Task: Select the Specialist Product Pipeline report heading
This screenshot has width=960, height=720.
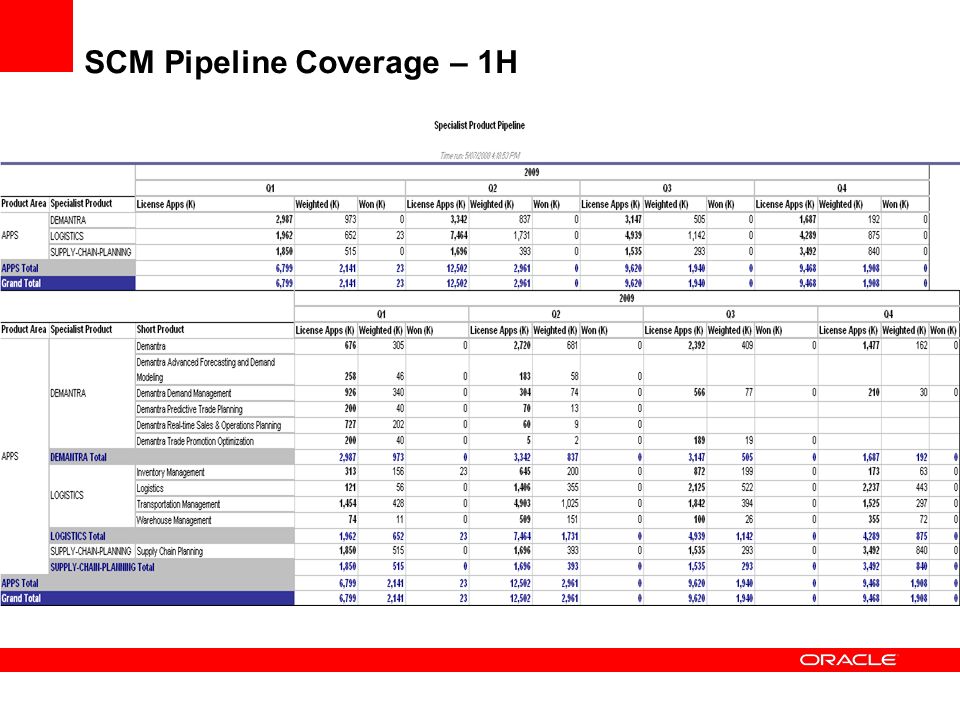Action: coord(479,126)
